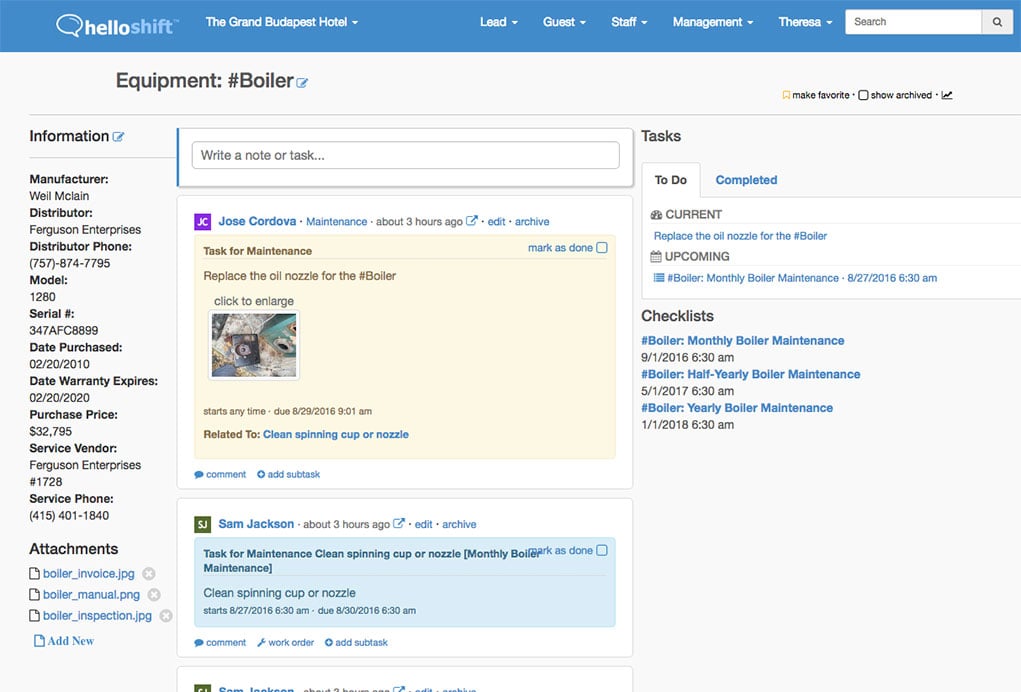Open The Grand Budapest Hotel selector
The image size is (1021, 692).
pos(281,21)
